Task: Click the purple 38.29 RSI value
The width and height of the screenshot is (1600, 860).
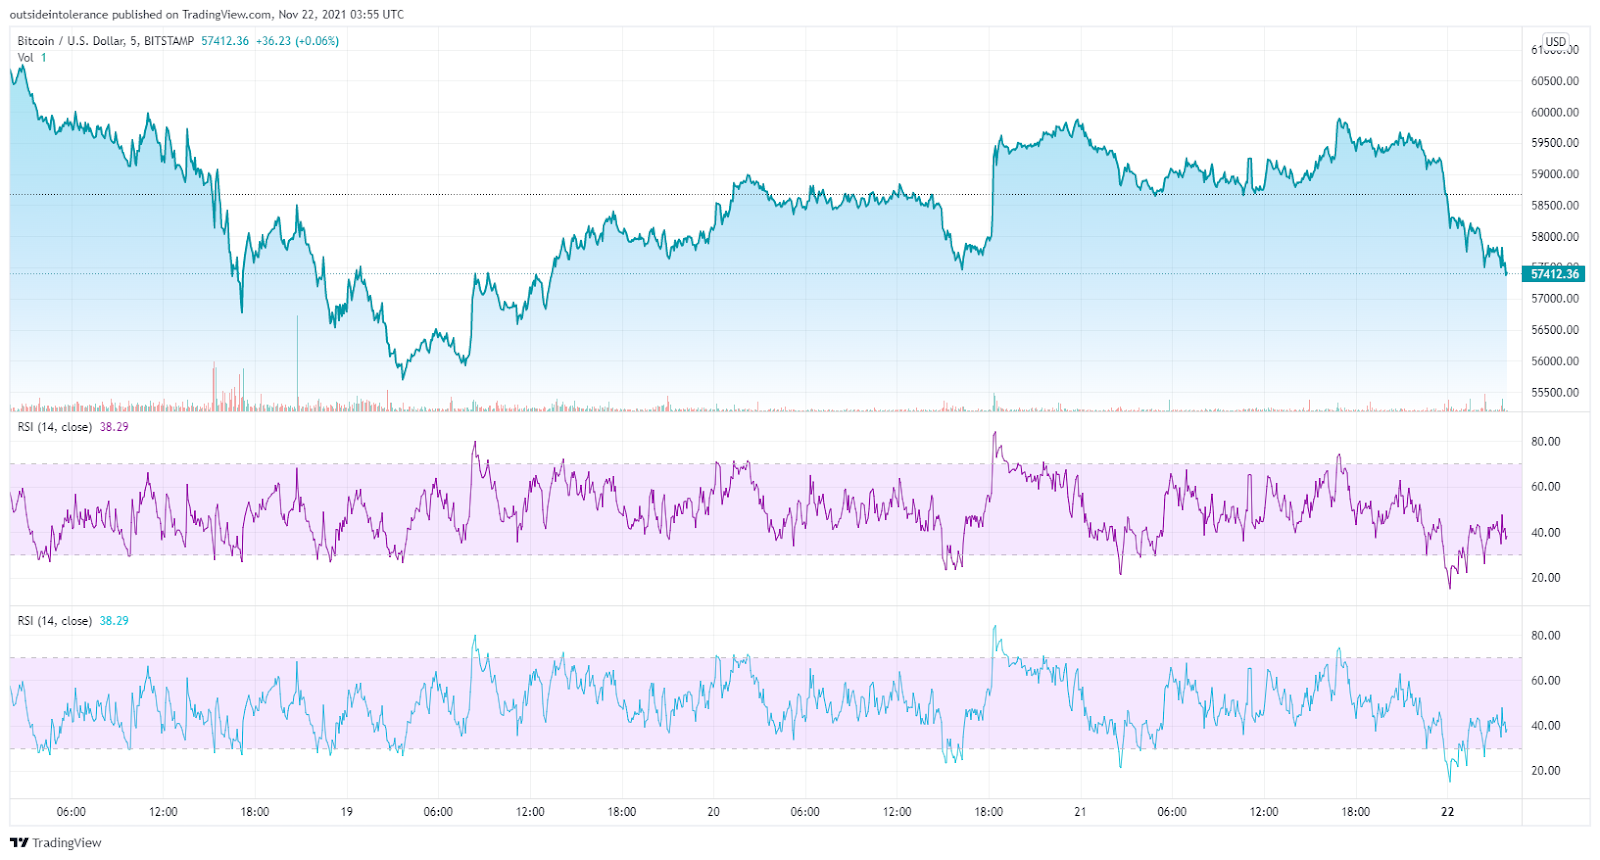Action: pos(114,427)
